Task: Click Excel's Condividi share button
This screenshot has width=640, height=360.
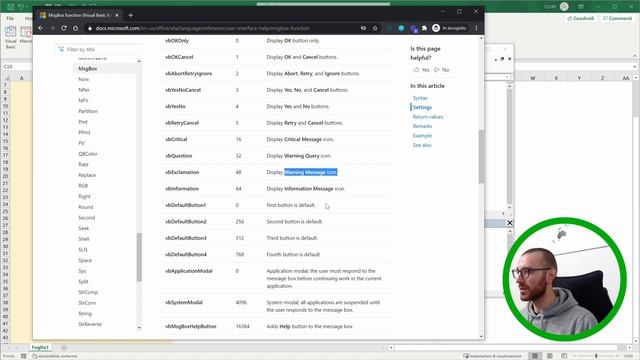Action: pyautogui.click(x=580, y=18)
